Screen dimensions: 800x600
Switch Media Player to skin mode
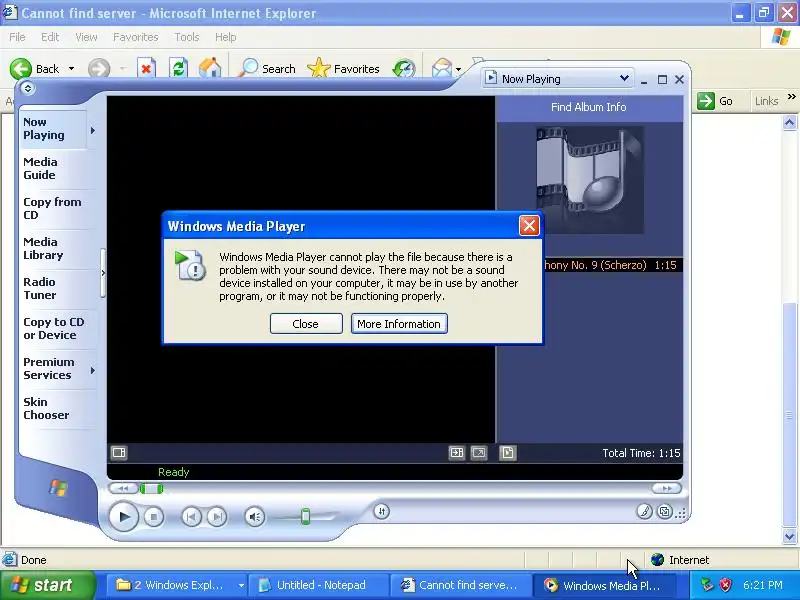[664, 511]
